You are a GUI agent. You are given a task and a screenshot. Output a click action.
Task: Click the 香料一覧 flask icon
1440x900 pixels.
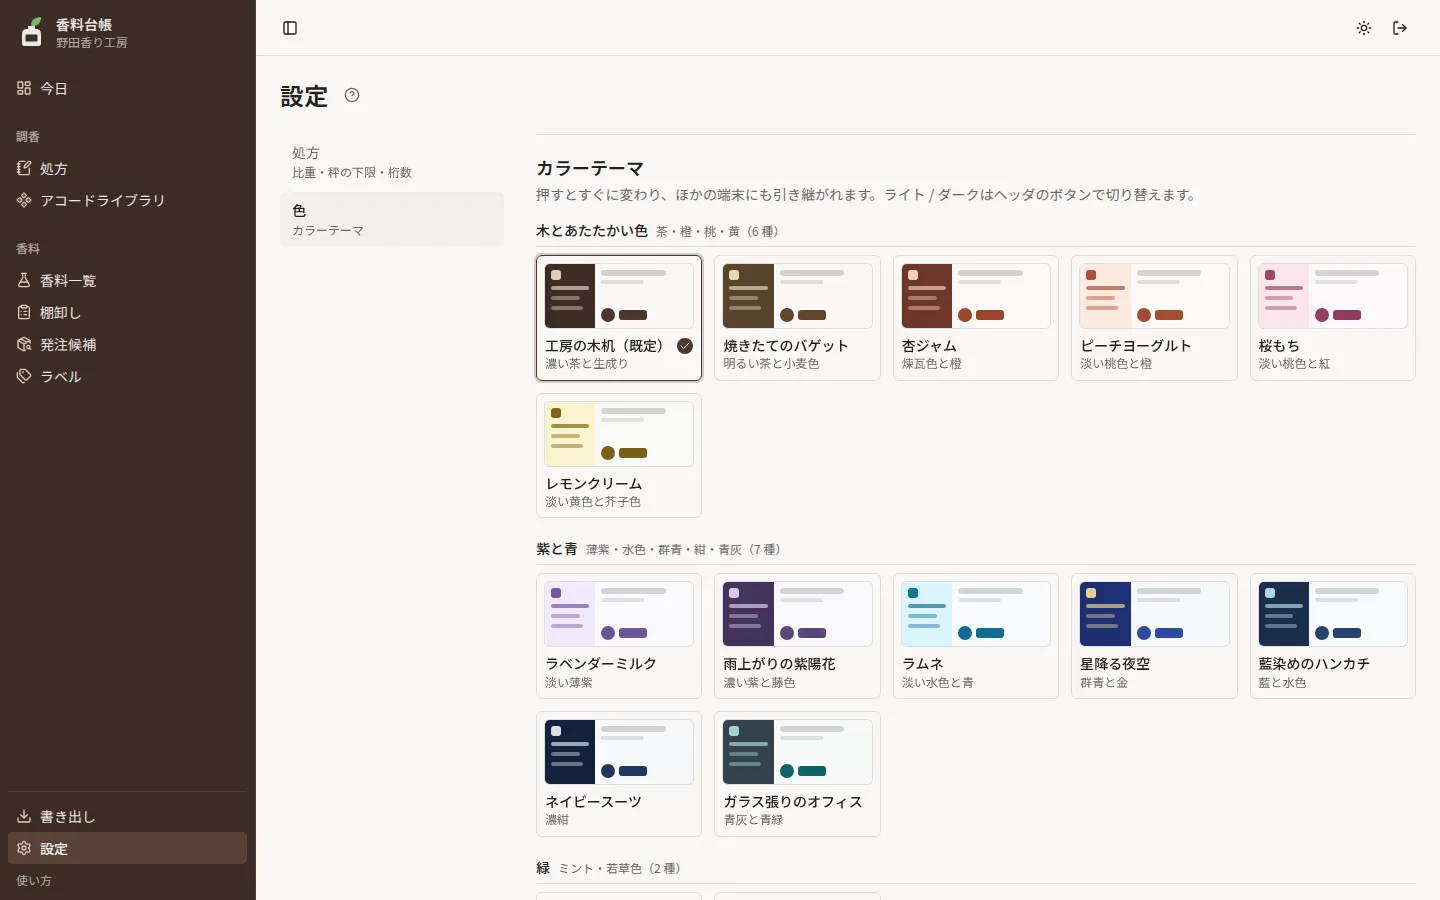(24, 280)
